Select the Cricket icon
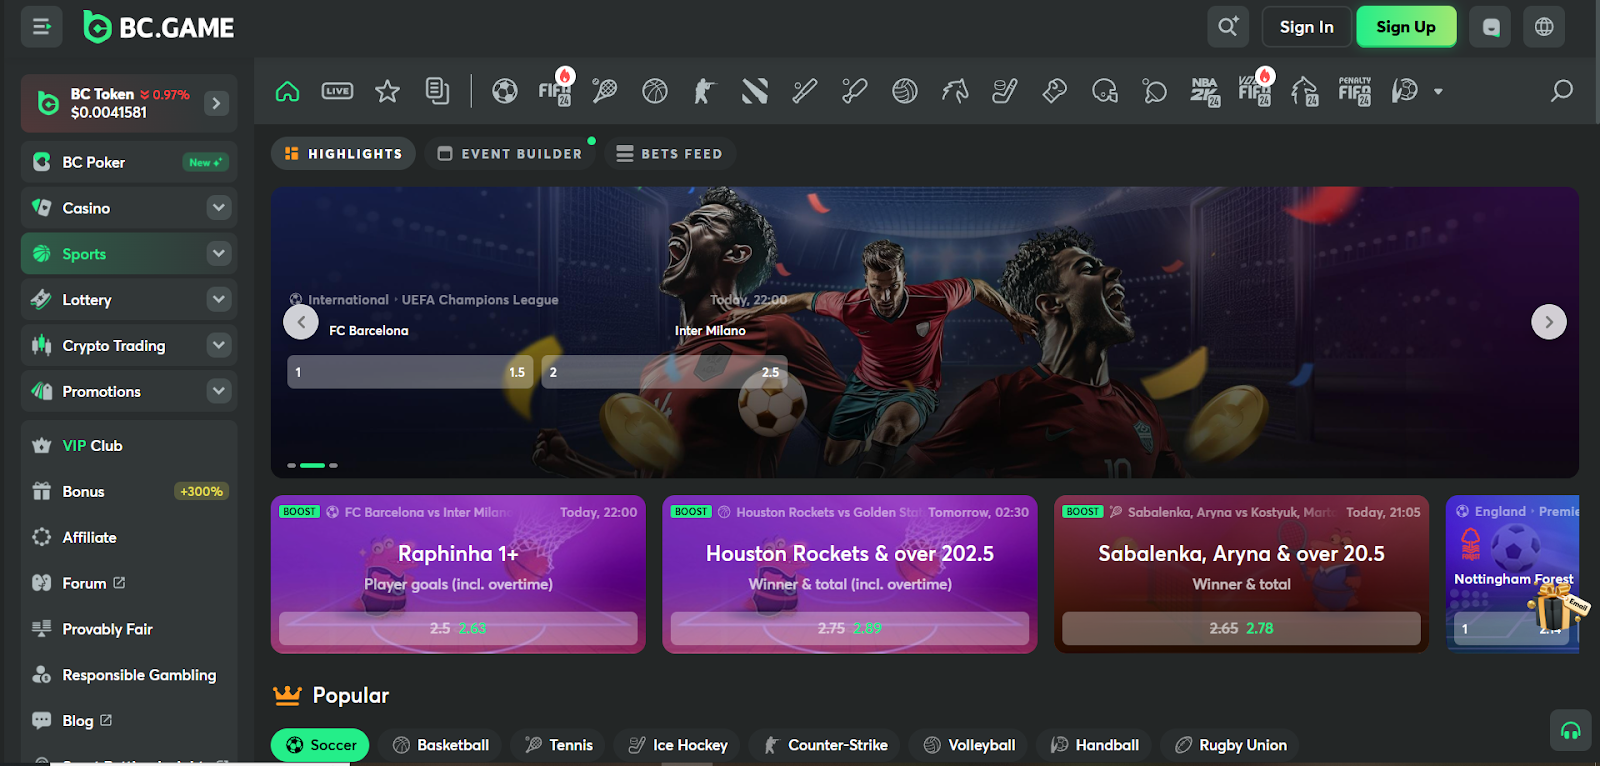 tap(855, 91)
